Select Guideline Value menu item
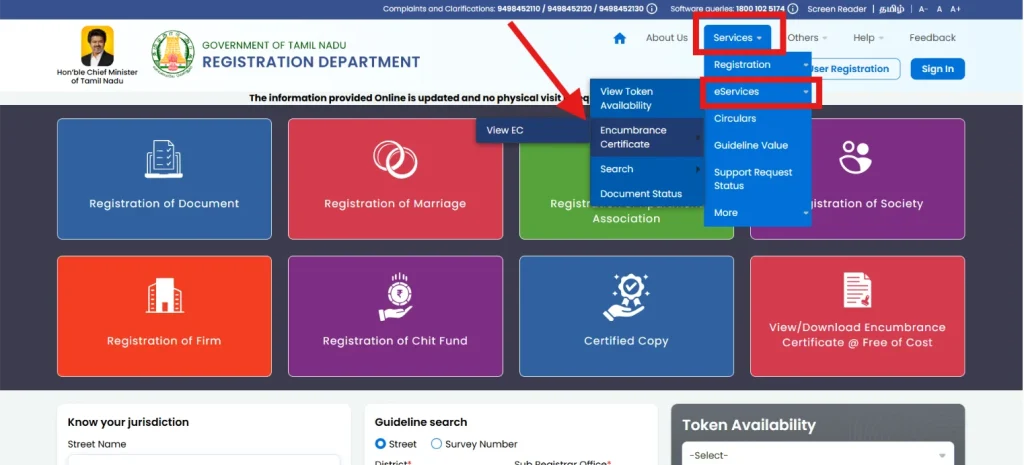Viewport: 1024px width, 465px height. pyautogui.click(x=758, y=146)
